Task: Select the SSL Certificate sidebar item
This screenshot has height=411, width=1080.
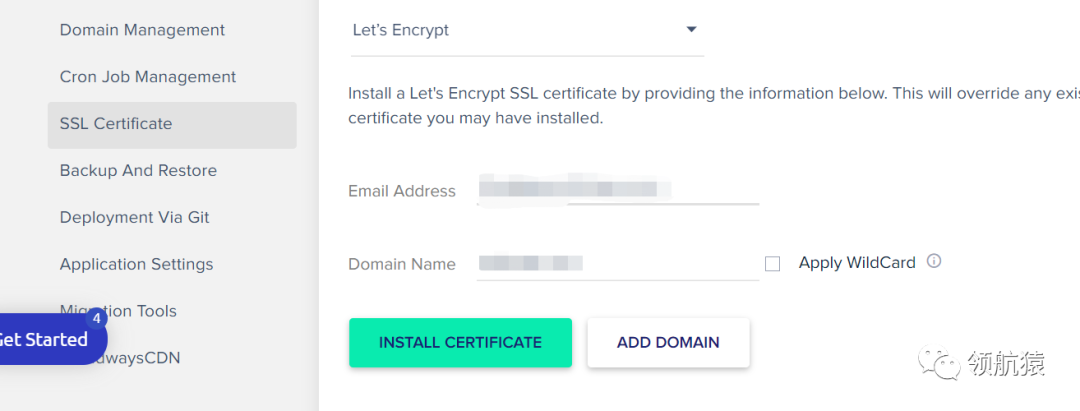Action: (116, 124)
